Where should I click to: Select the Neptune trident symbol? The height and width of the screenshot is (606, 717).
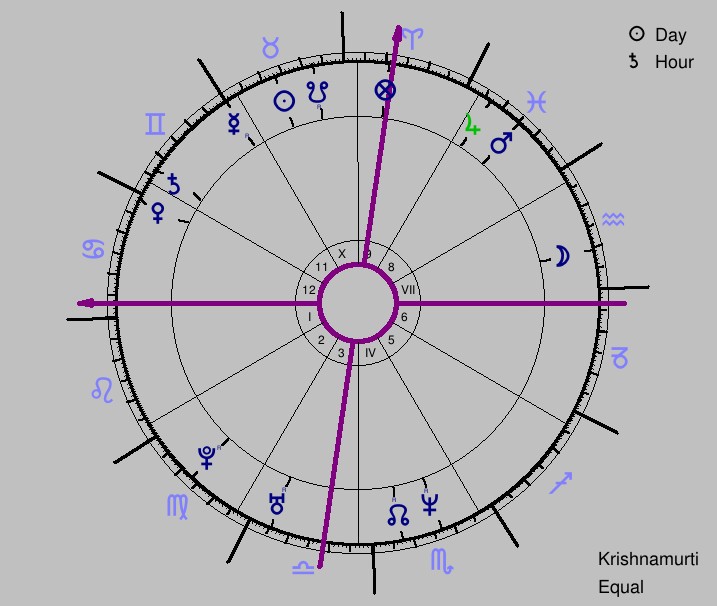[x=429, y=504]
